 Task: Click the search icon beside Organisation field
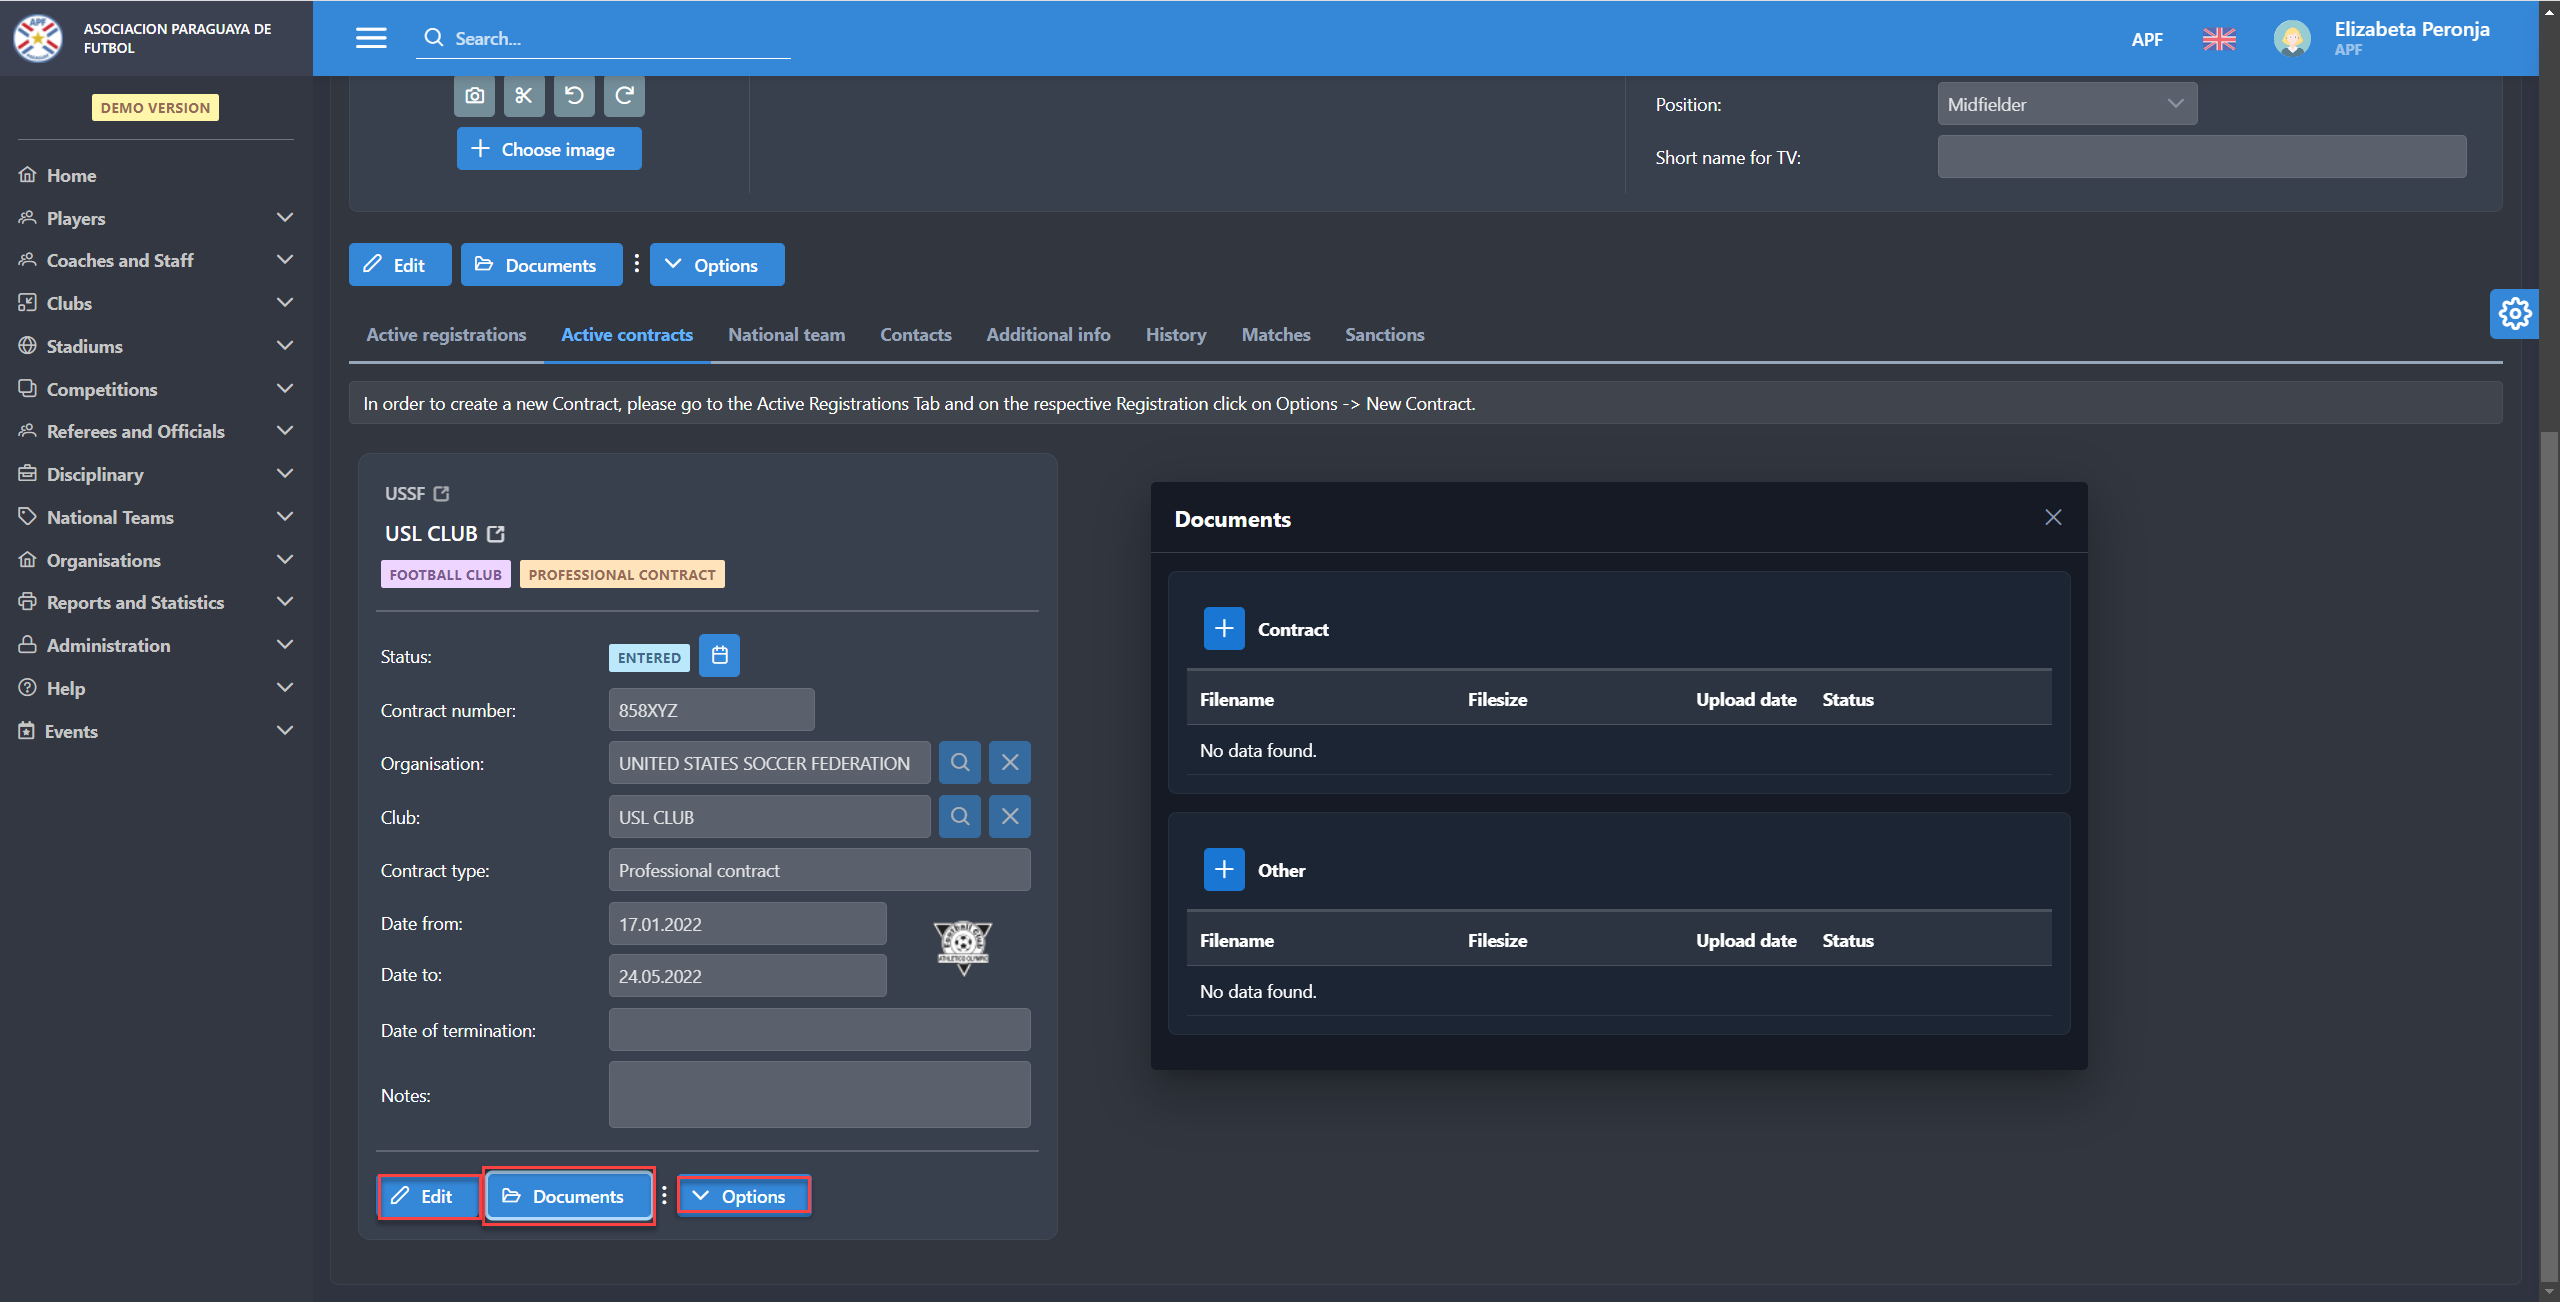[x=959, y=763]
